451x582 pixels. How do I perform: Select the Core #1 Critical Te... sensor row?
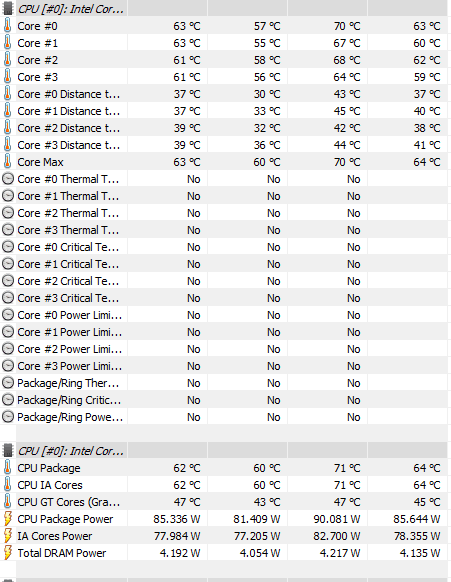click(224, 264)
